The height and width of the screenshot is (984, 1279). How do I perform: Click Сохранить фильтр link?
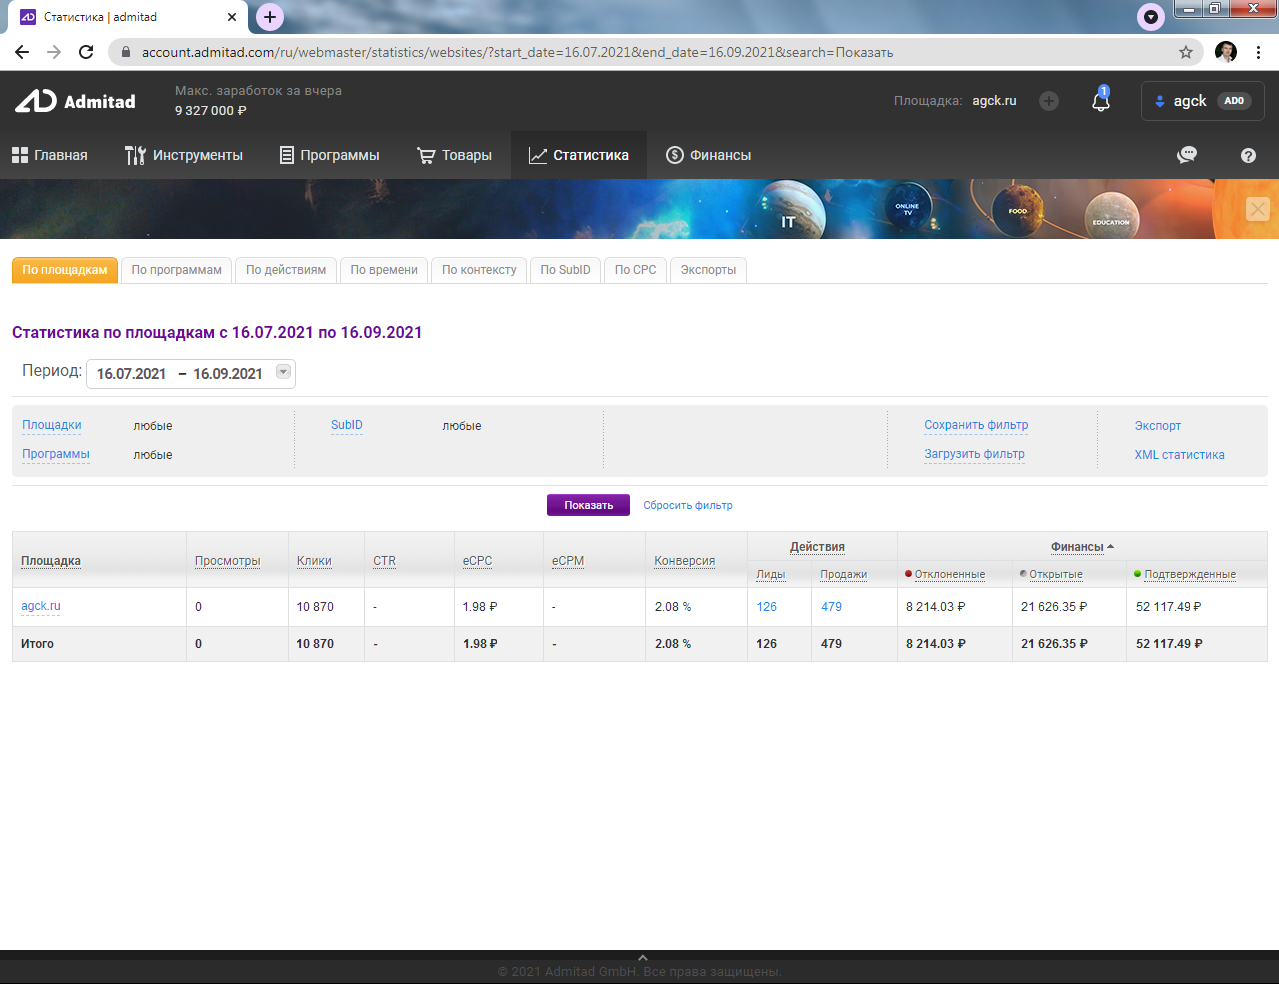(976, 425)
